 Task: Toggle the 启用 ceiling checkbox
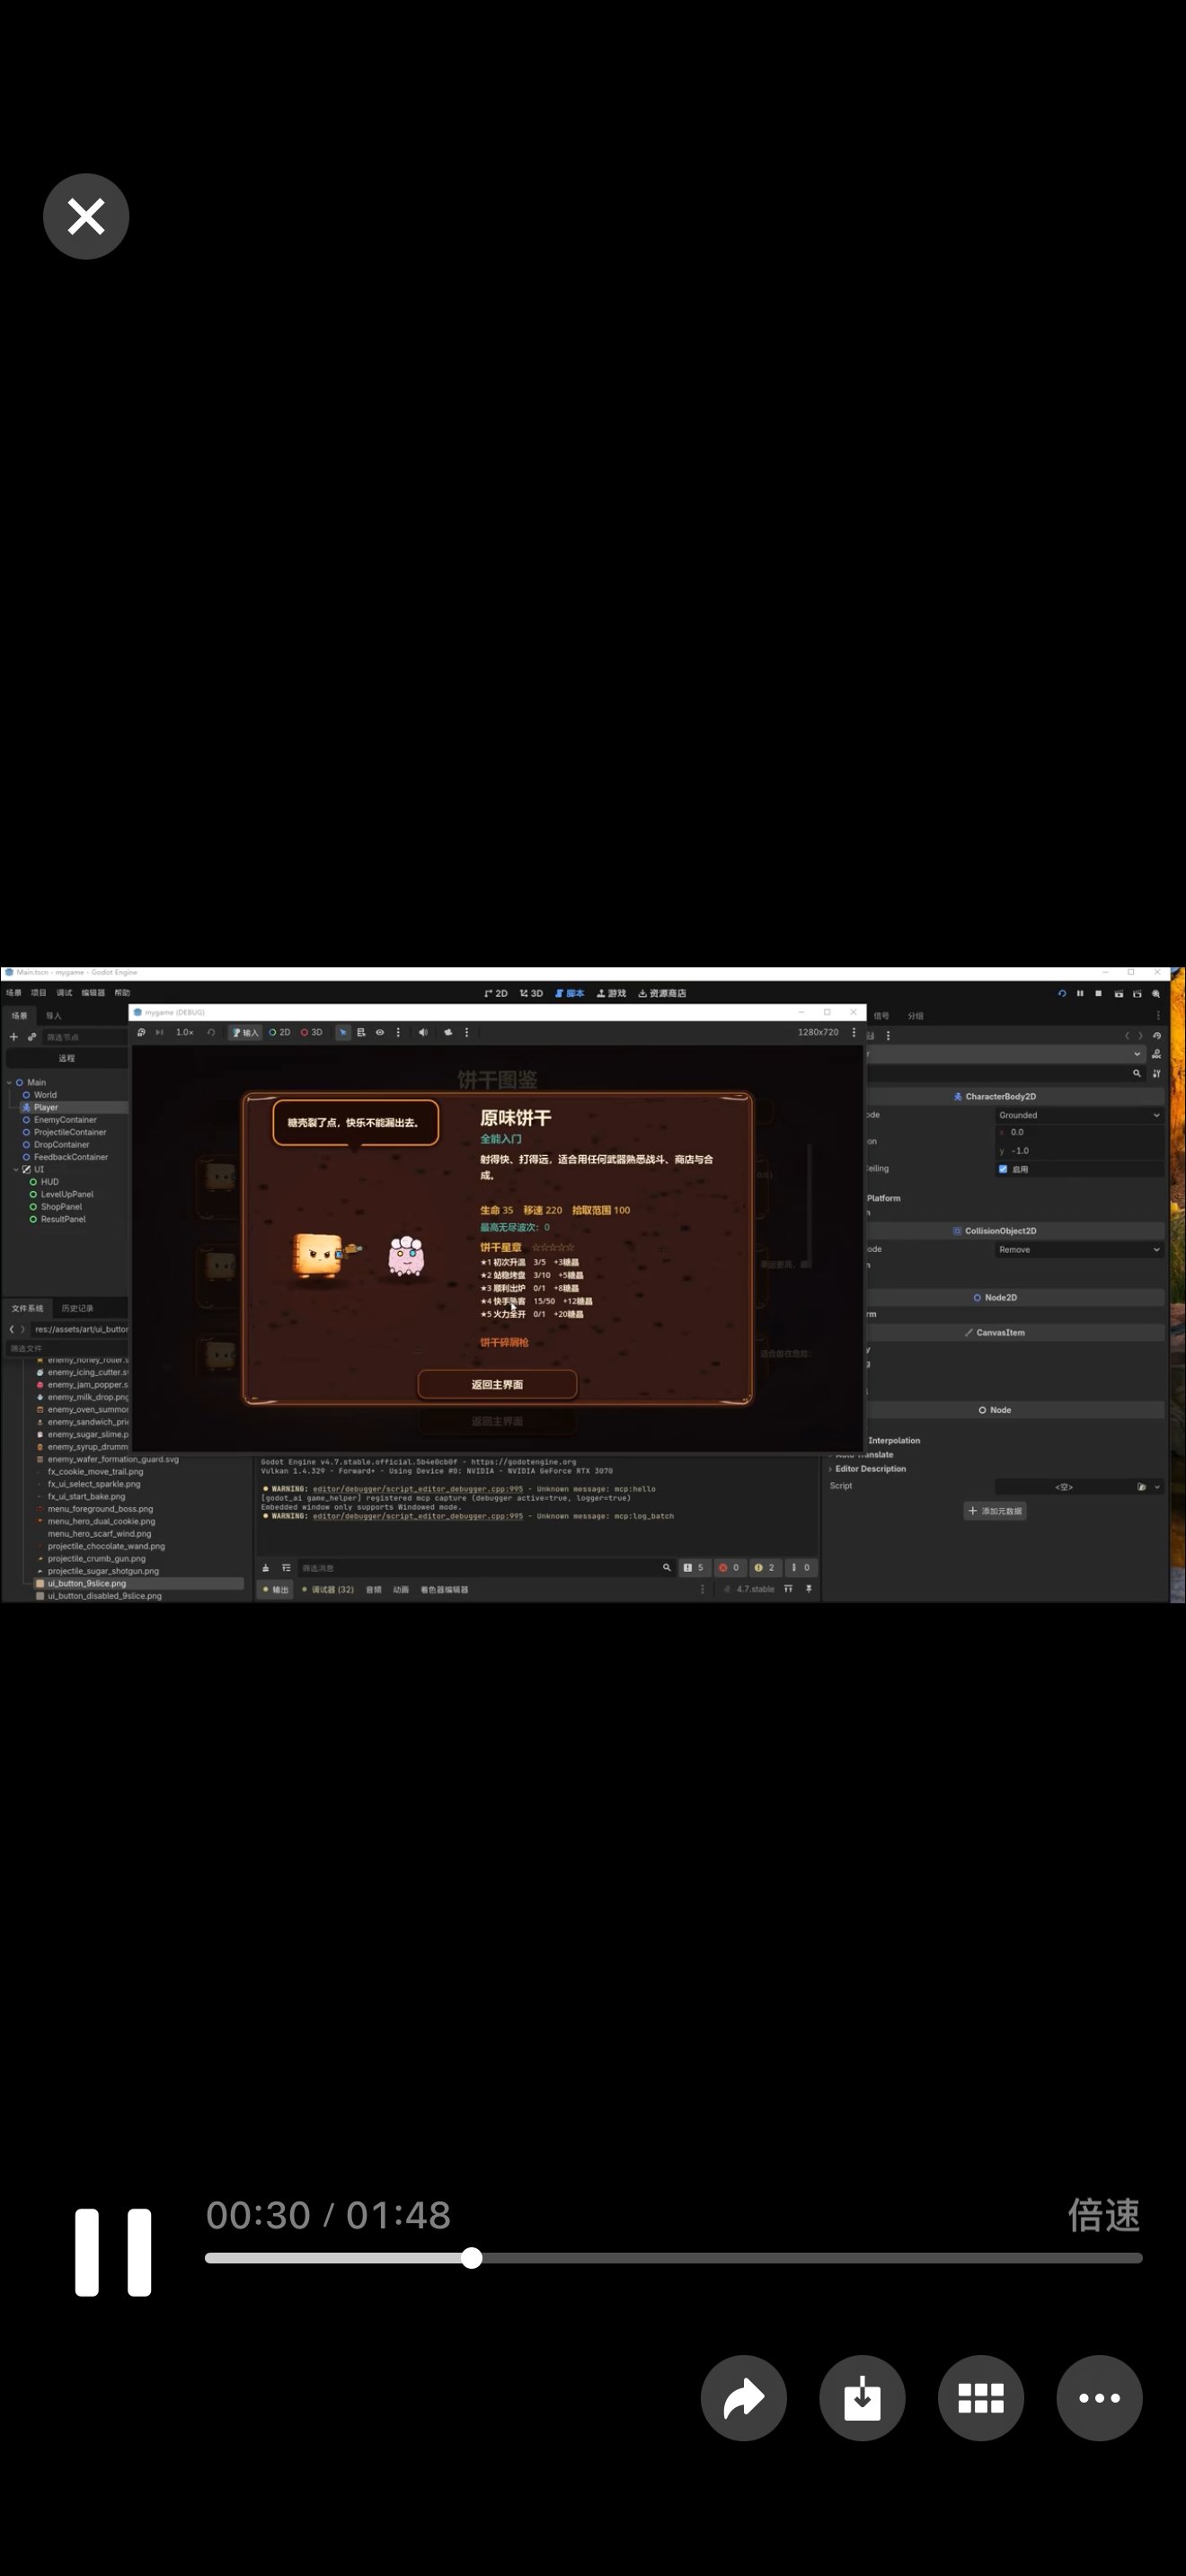[x=1003, y=1169]
